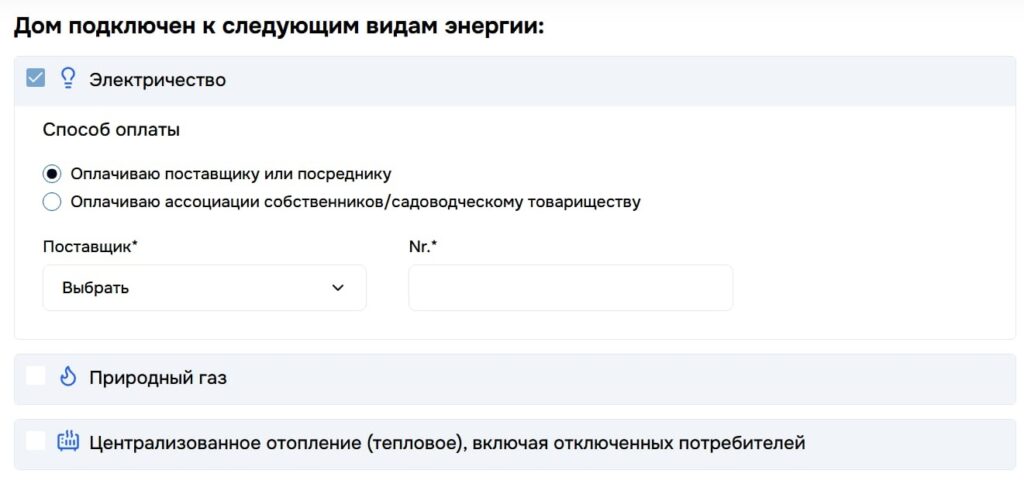Click the chevron arrow in the Поставщик combo box
Viewport: 1024px width, 491px height.
pyautogui.click(x=338, y=288)
